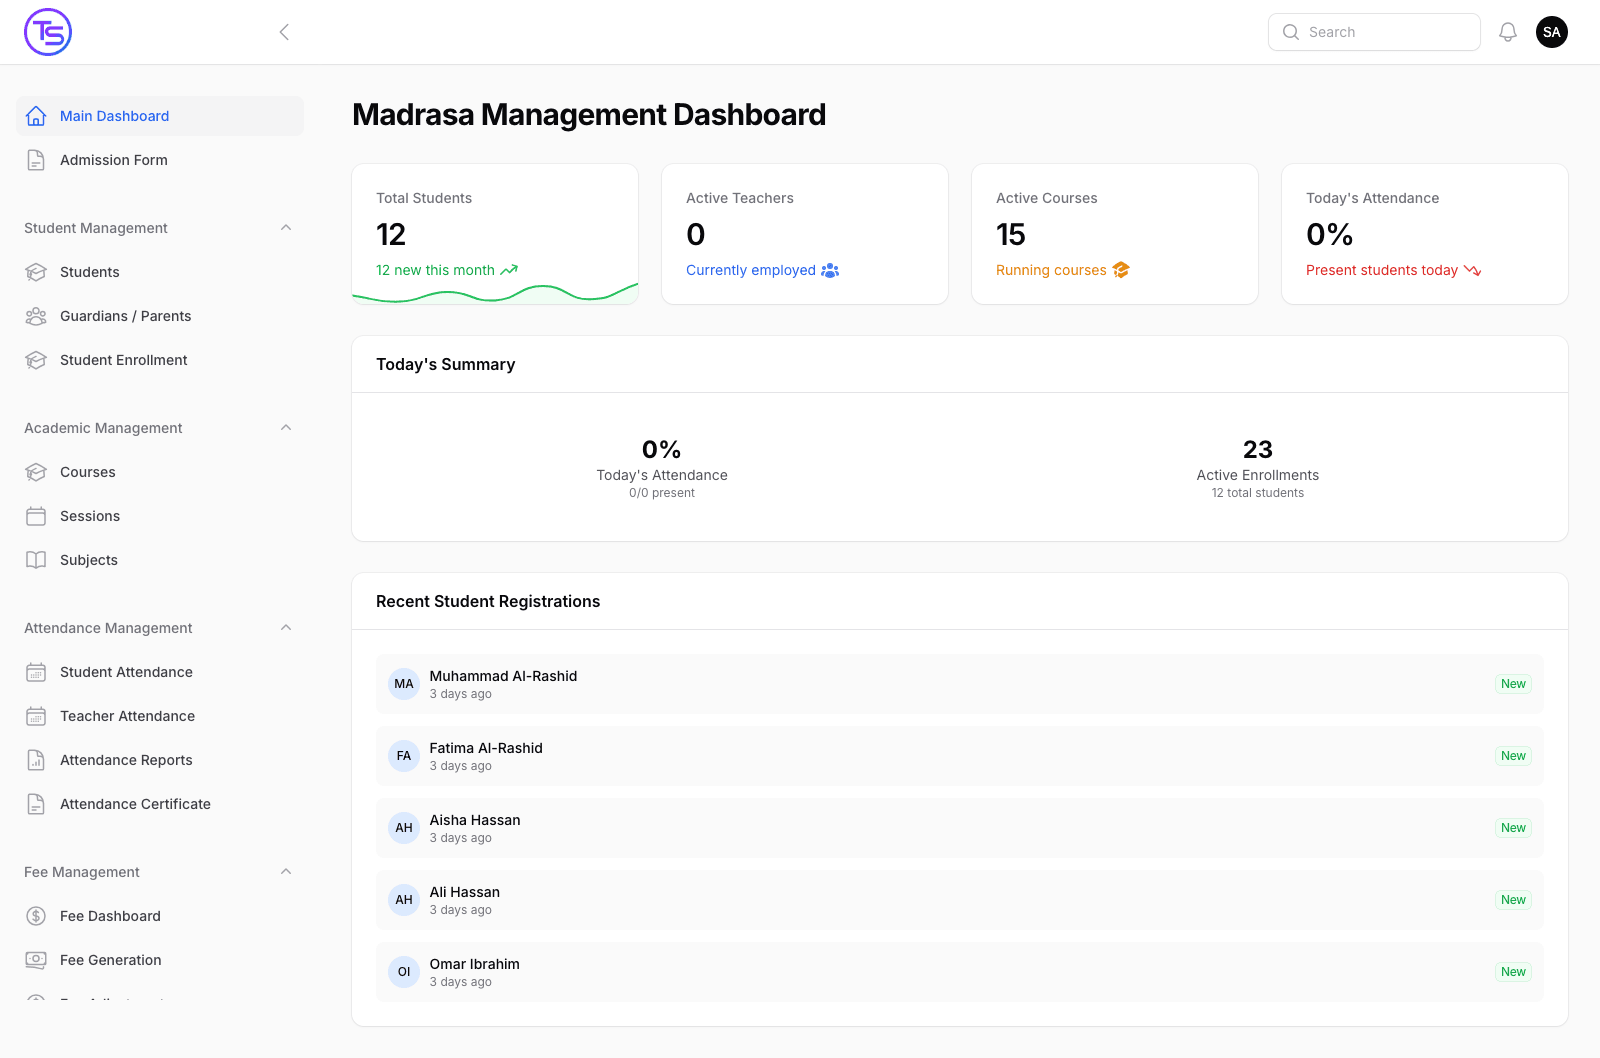Click the Fee Dashboard dollar icon

(x=36, y=916)
